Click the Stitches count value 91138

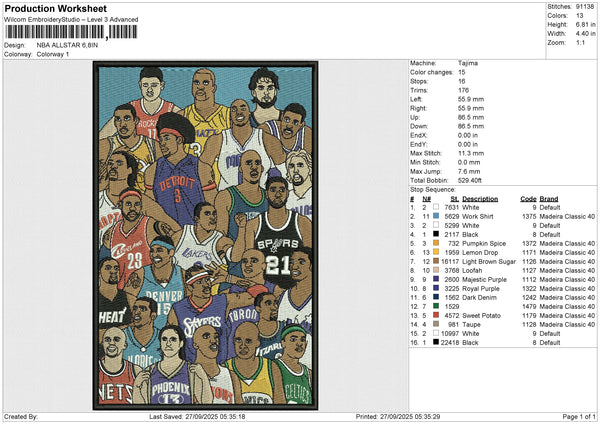pyautogui.click(x=585, y=7)
